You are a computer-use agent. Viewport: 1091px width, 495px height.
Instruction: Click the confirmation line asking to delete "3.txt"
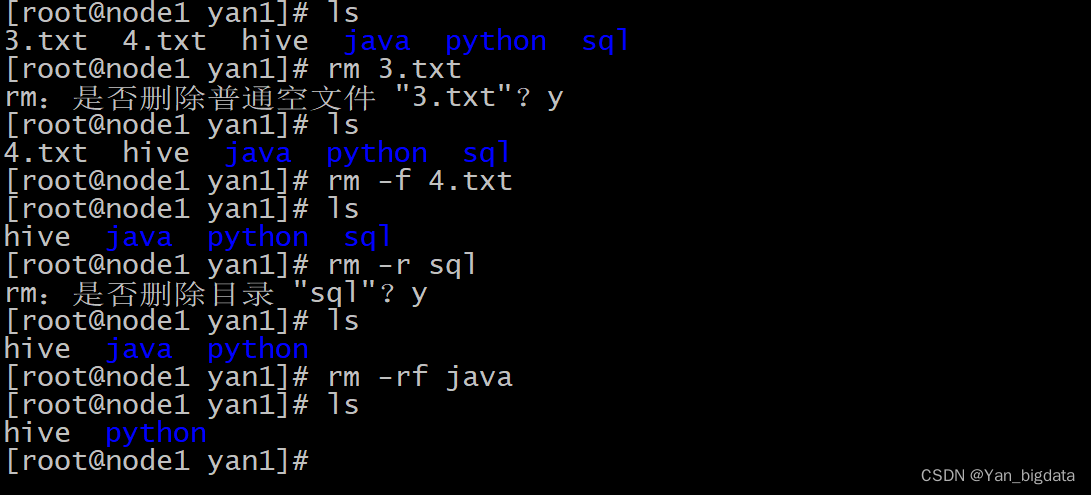click(283, 97)
